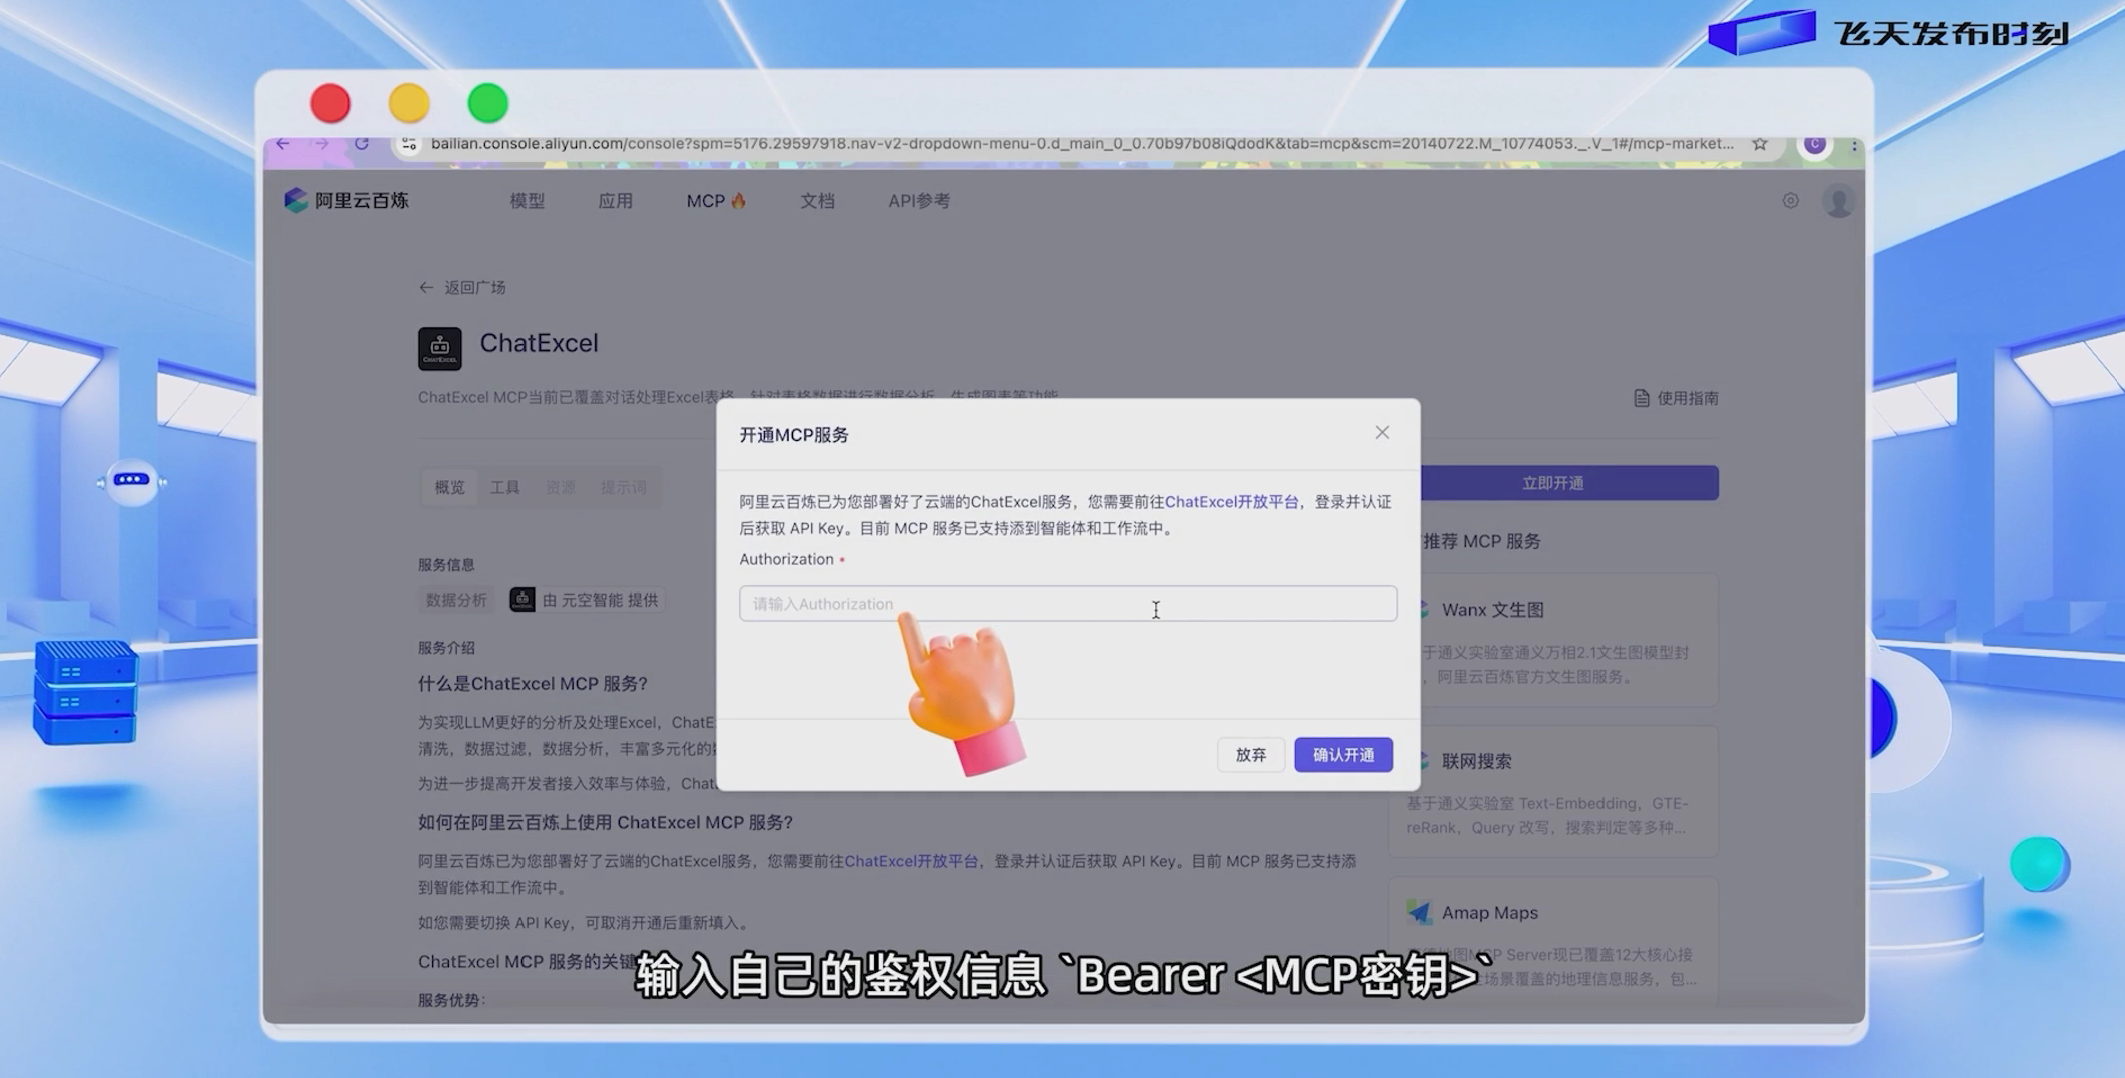Select the 应用 navigation item
Screen dimensions: 2125x1078
coord(616,200)
